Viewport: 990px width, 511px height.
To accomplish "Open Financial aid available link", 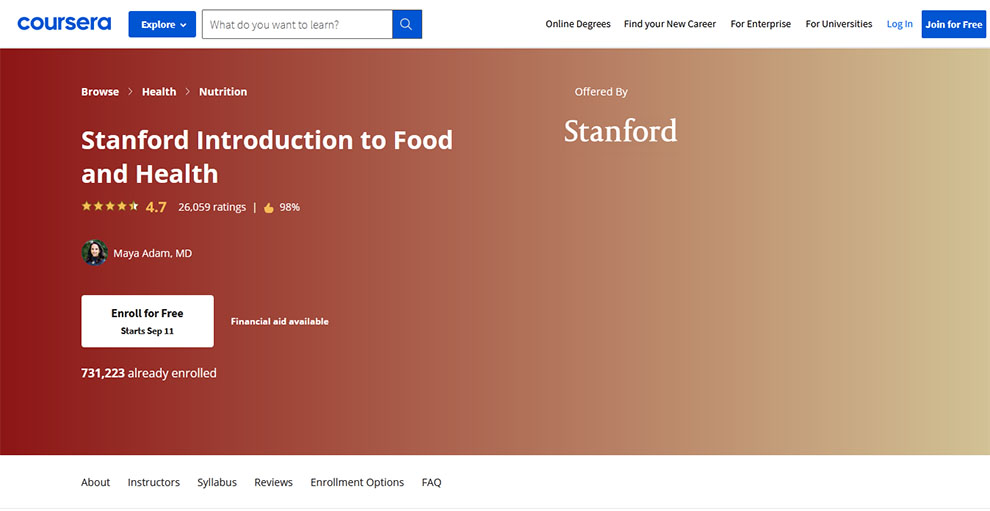I will click(x=280, y=322).
